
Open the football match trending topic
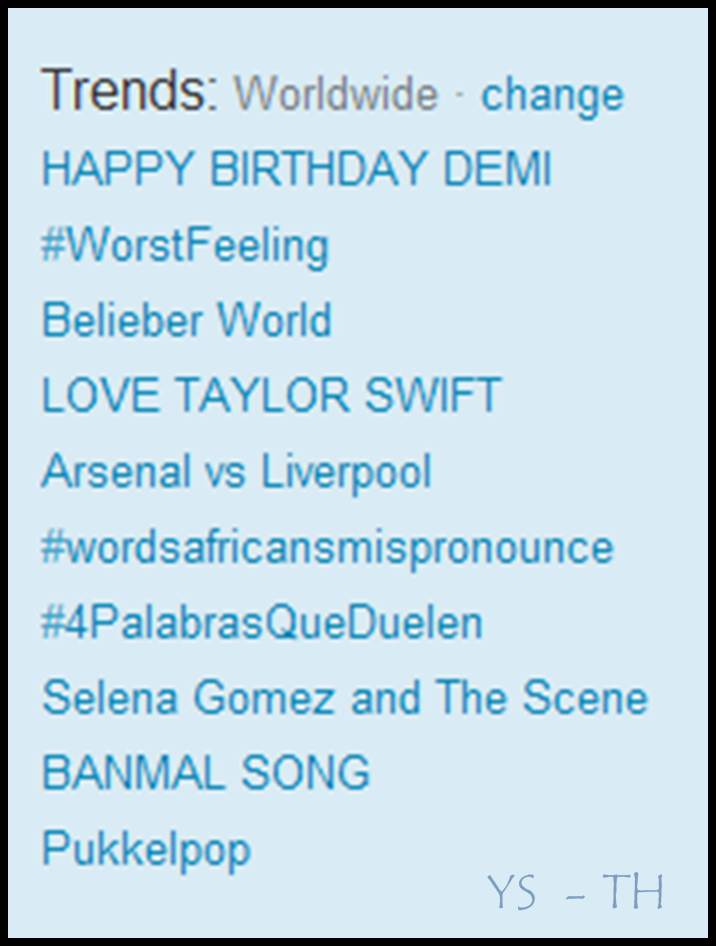coord(237,472)
